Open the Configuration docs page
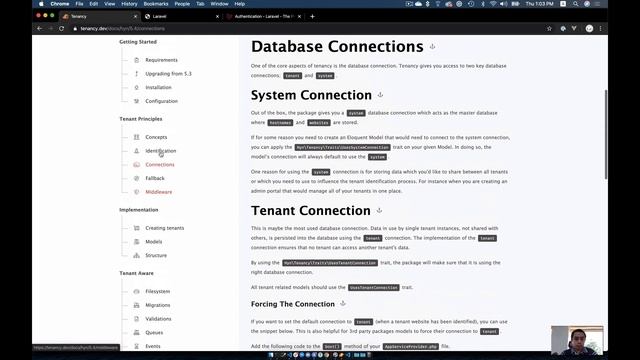This screenshot has height=360, width=640. [161, 101]
